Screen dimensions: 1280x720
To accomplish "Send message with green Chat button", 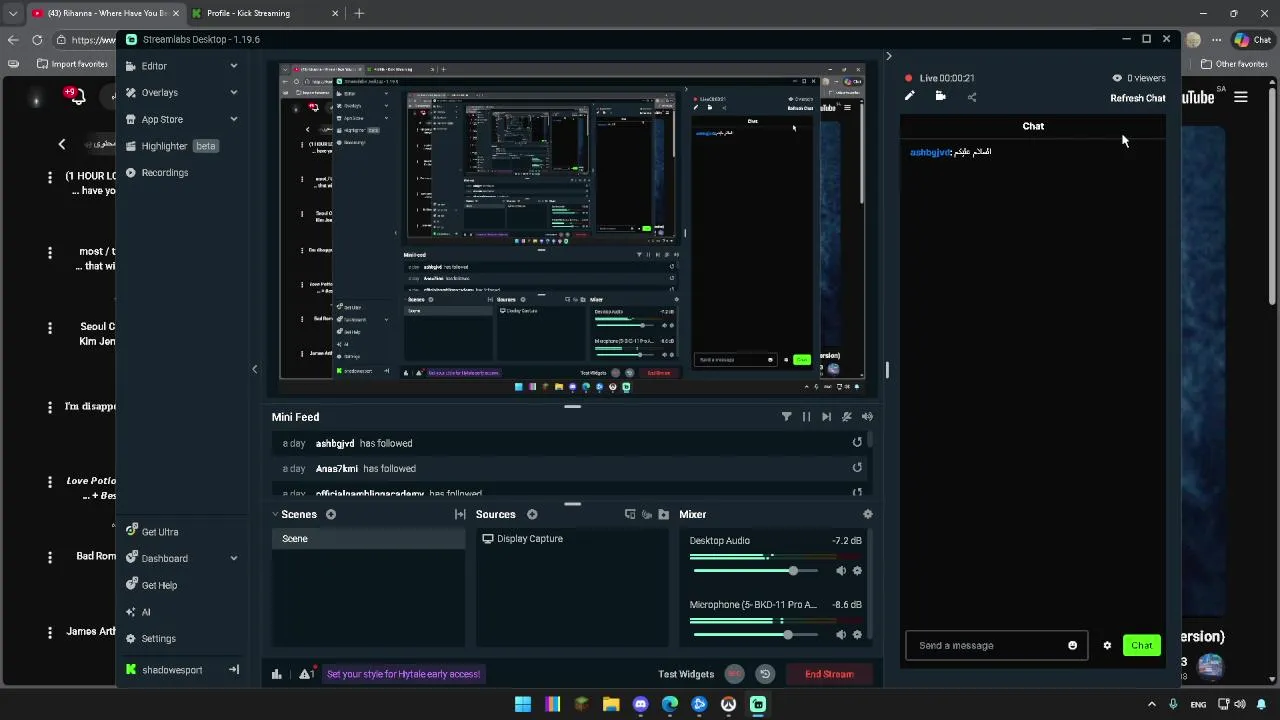I will (1142, 645).
